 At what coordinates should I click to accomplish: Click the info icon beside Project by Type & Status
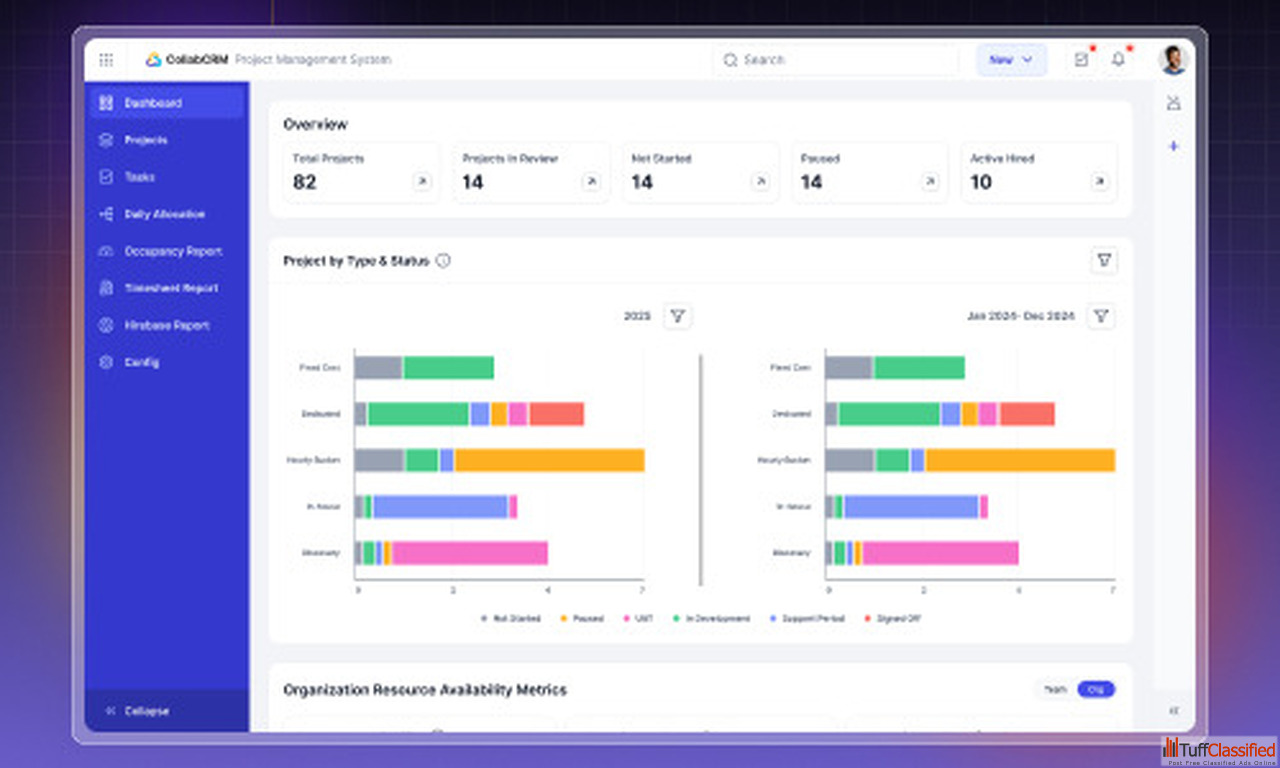click(x=443, y=261)
